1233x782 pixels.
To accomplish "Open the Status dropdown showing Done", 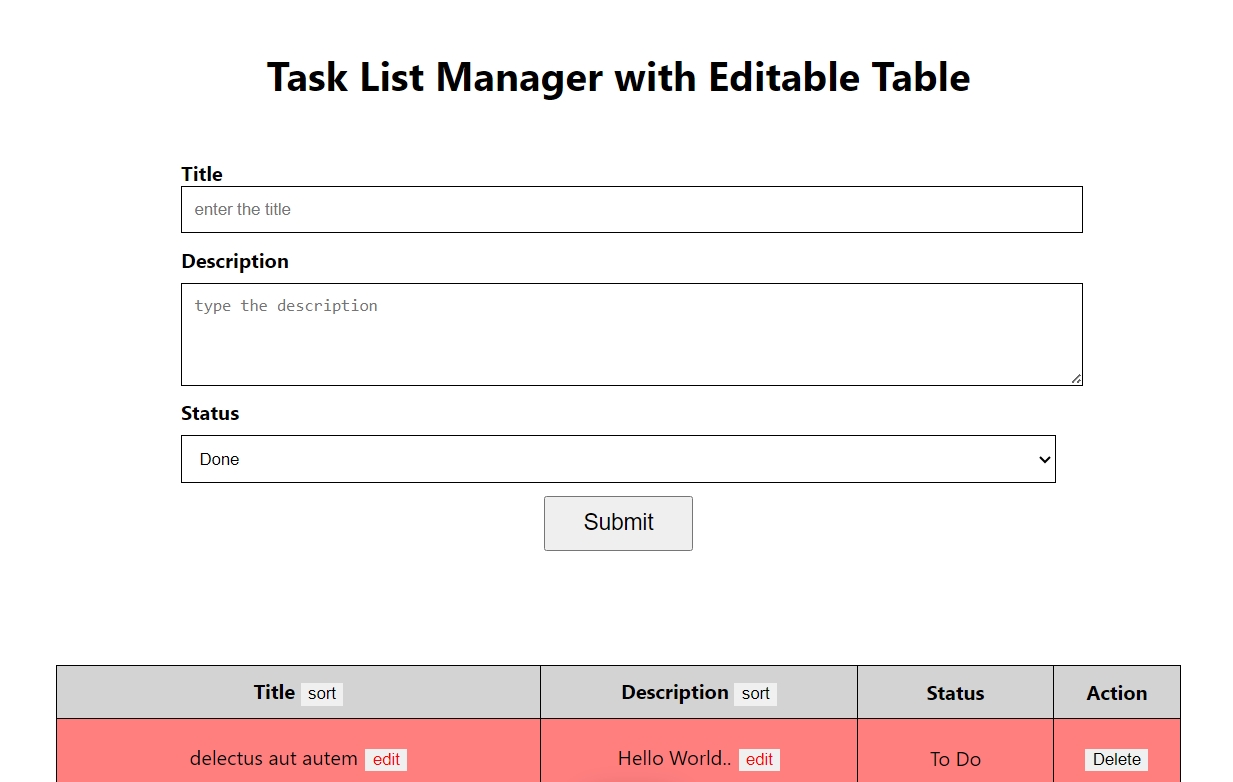I will (x=618, y=459).
